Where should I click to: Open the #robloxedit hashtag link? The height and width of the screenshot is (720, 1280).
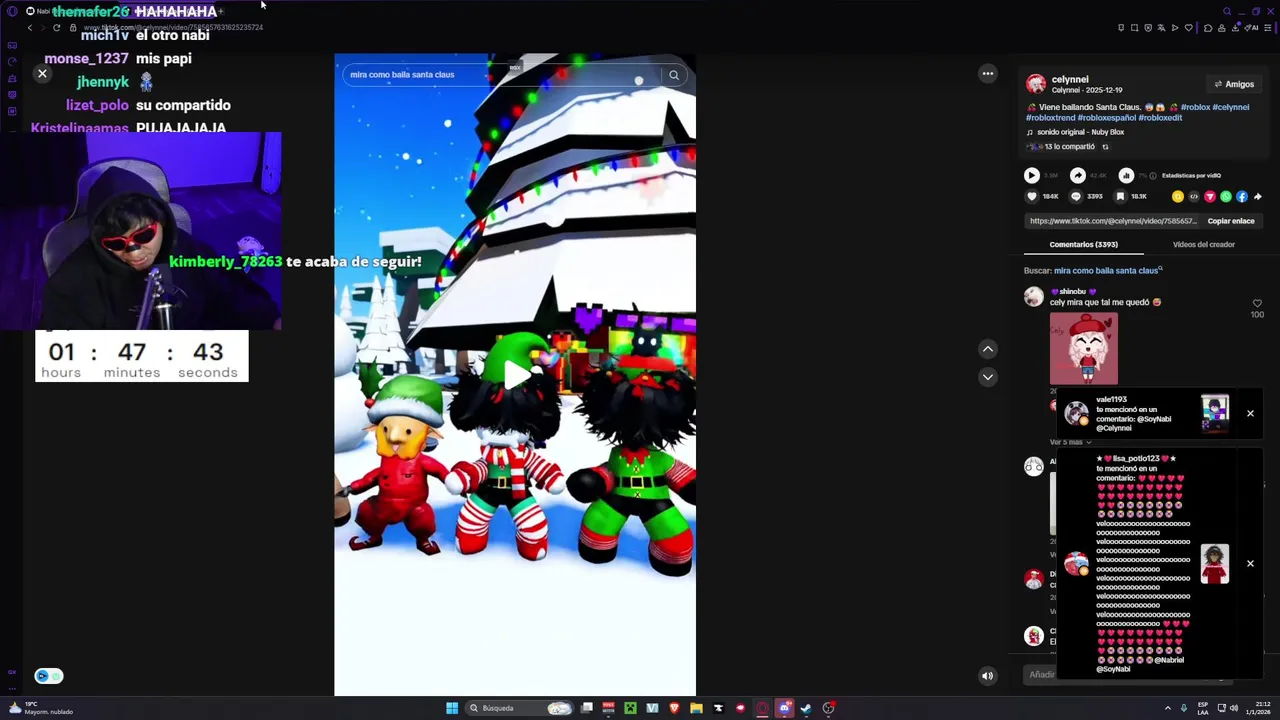coord(1160,118)
